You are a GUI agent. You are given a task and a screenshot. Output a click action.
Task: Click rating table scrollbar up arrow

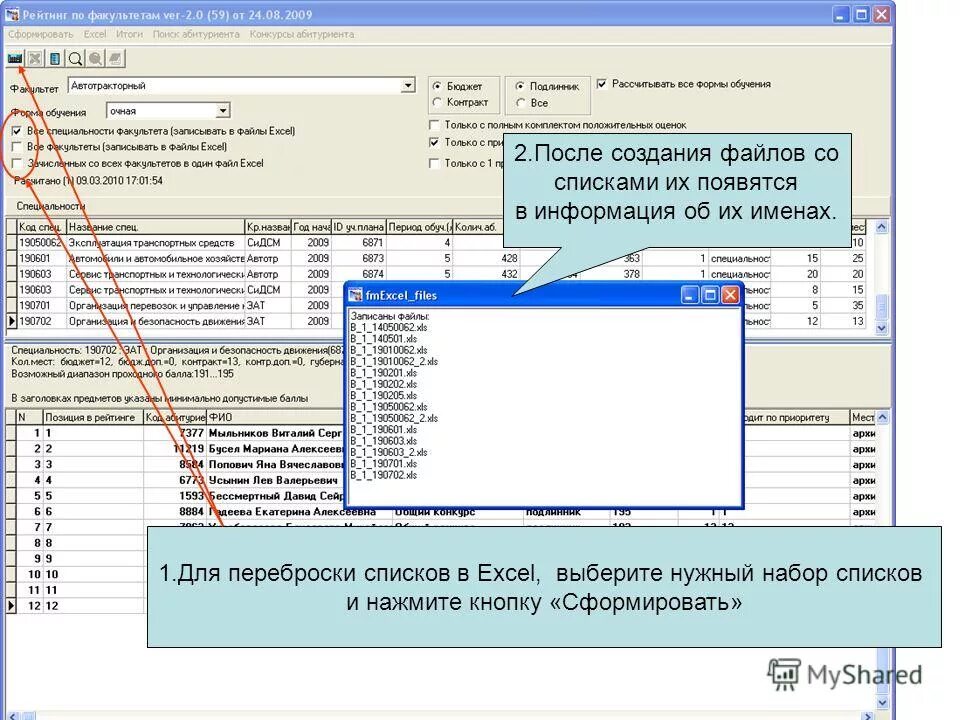(x=882, y=417)
